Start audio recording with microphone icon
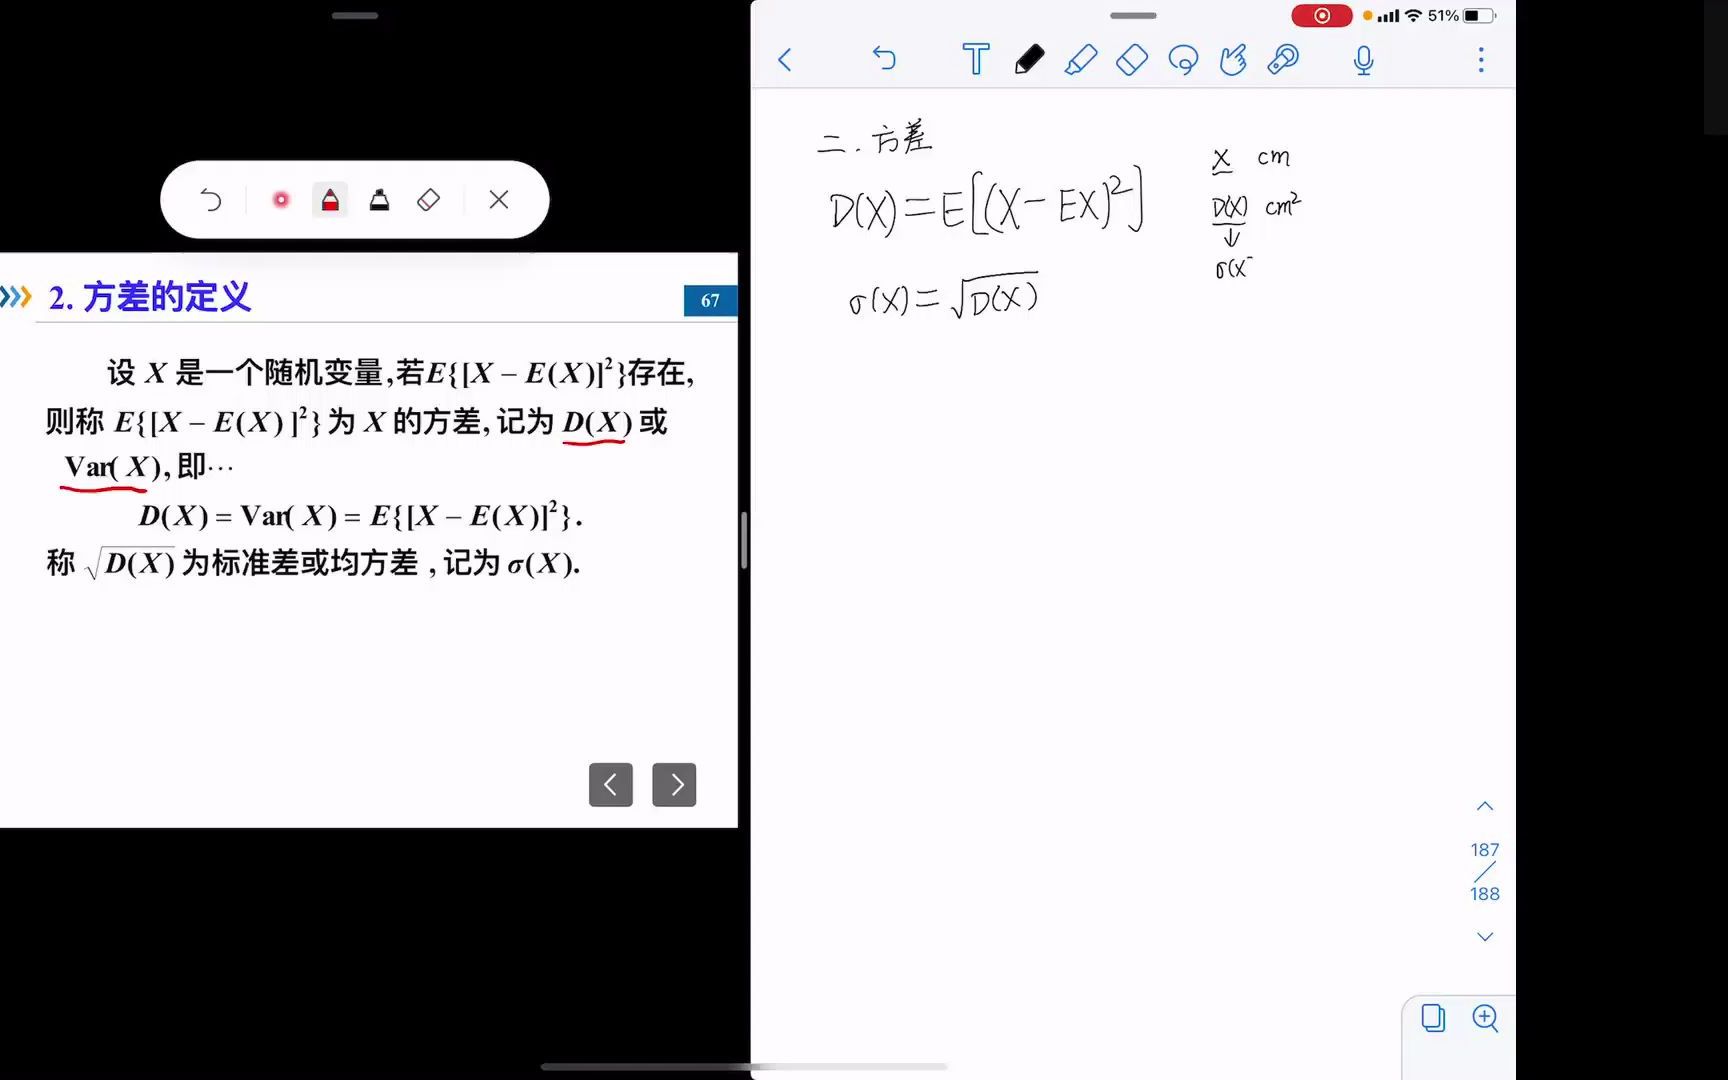 pos(1363,60)
